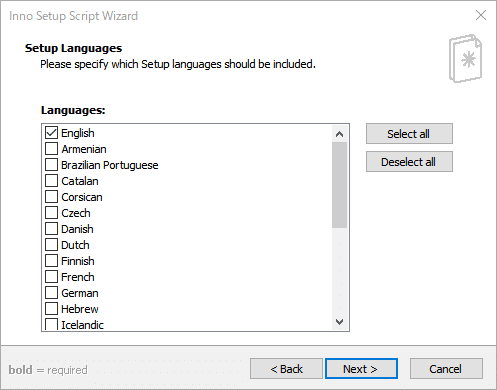Enable the Armenian language checkbox
497x390 pixels.
pos(51,149)
